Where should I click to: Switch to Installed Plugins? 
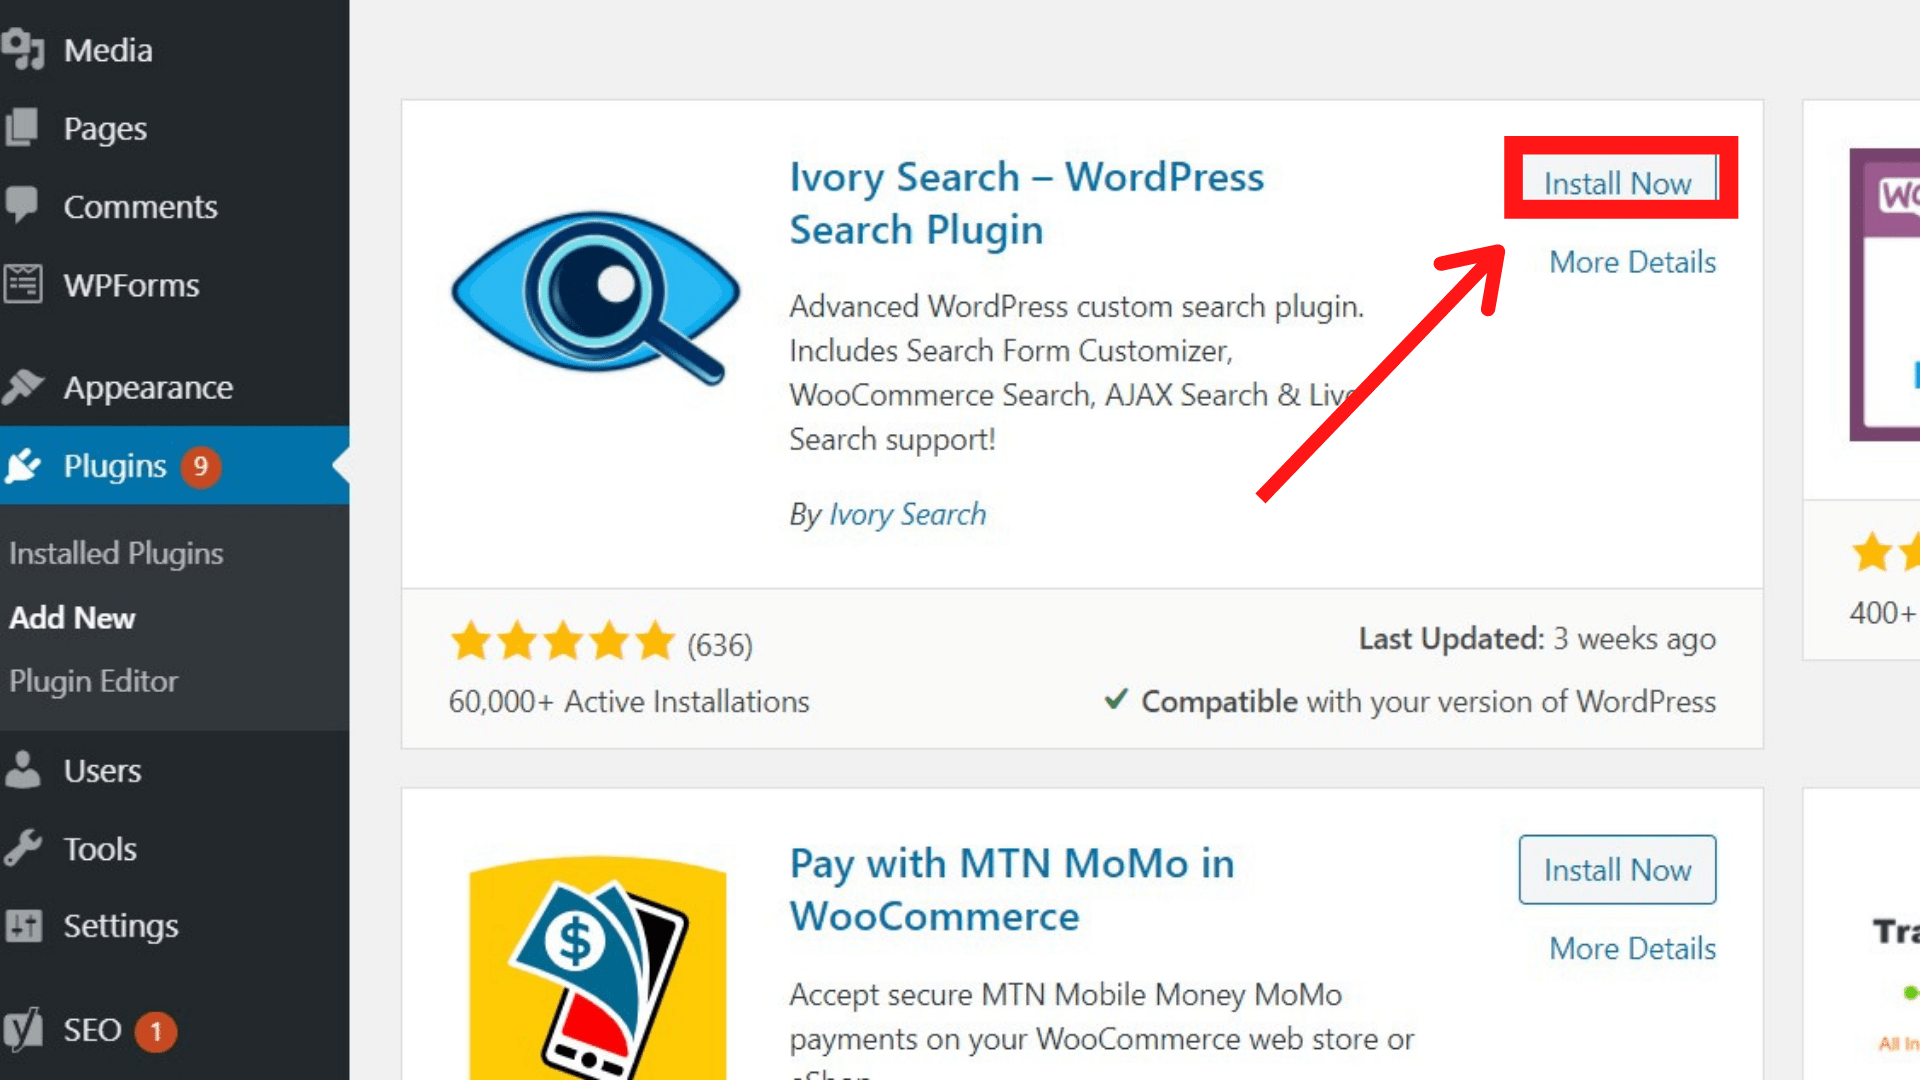tap(116, 553)
